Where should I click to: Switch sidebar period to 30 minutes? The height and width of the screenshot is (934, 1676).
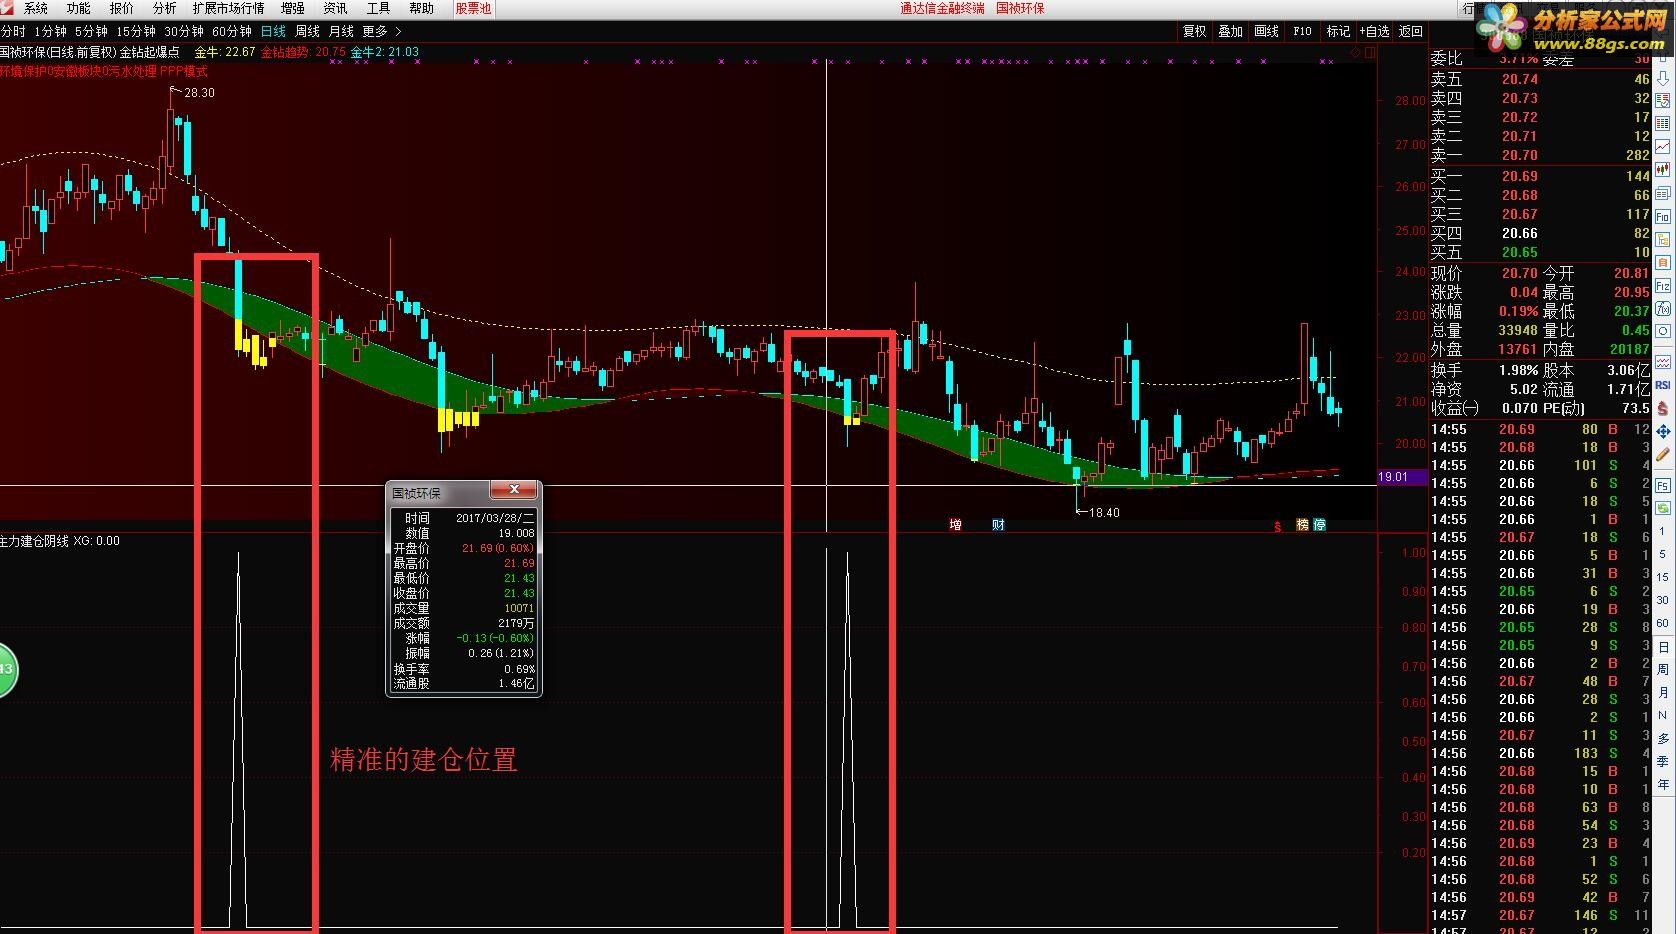pos(1662,600)
